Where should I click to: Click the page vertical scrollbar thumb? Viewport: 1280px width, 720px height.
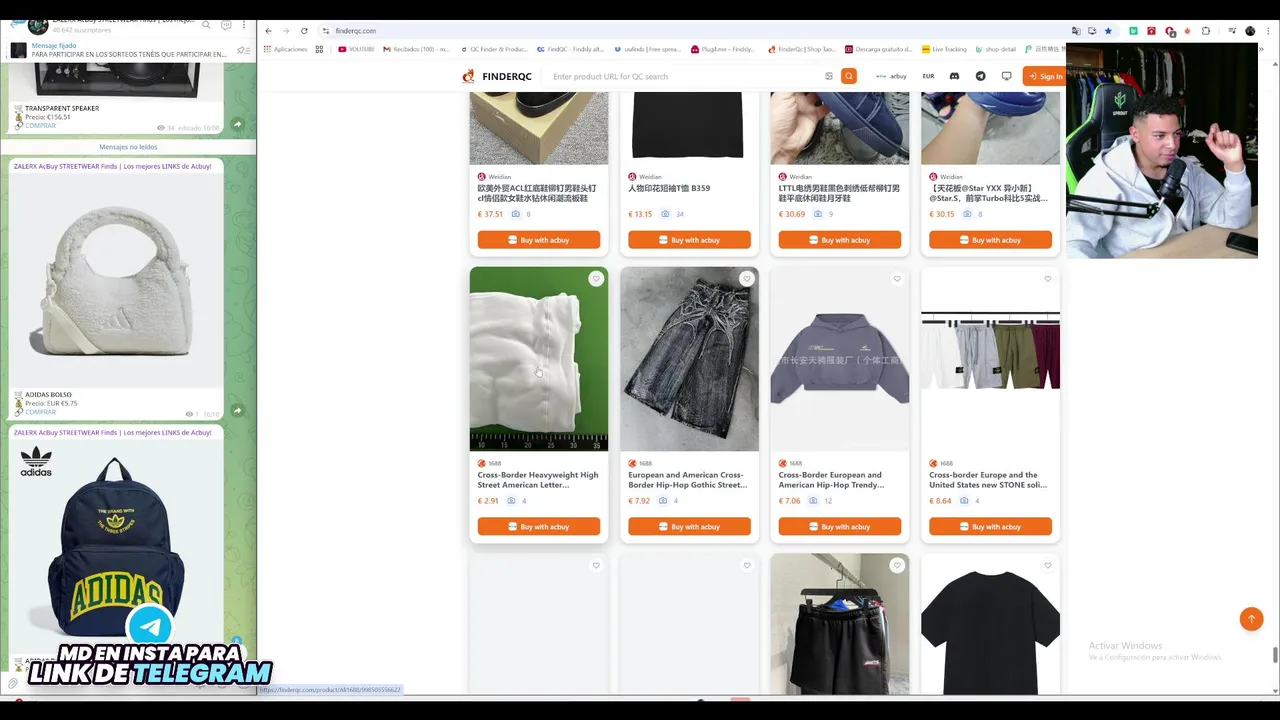(x=1275, y=655)
